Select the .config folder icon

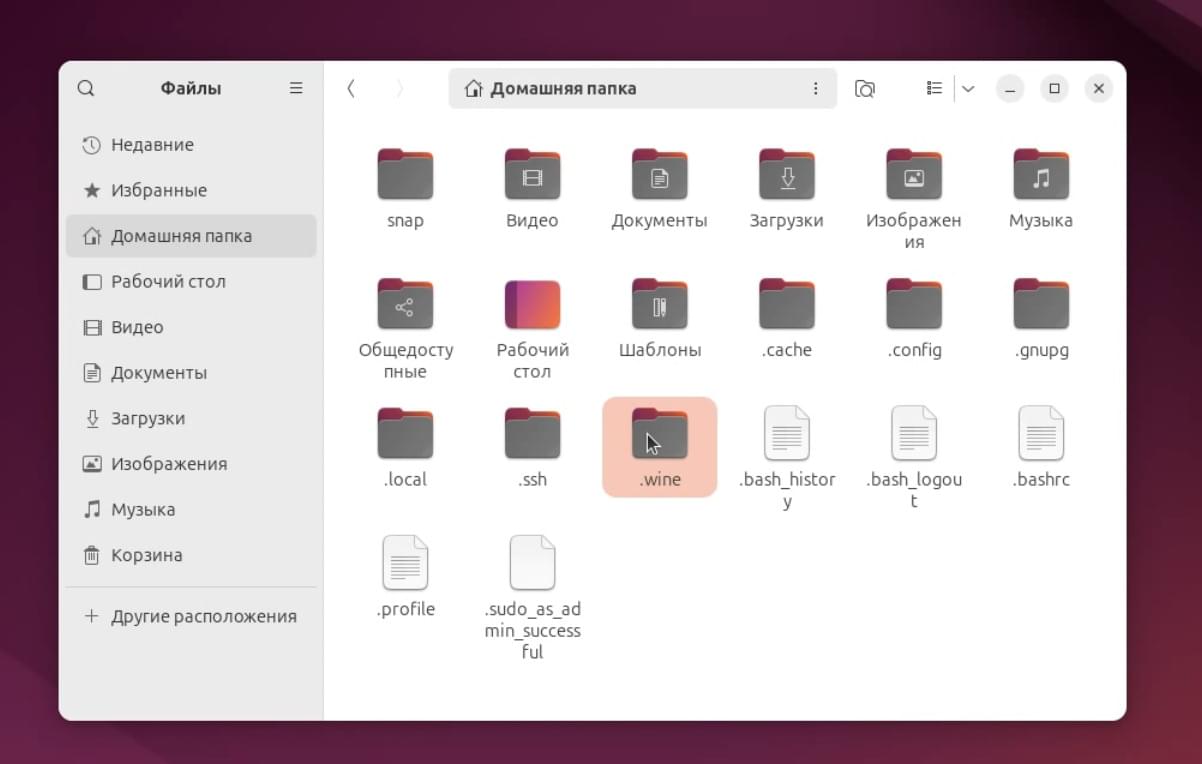pyautogui.click(x=913, y=304)
